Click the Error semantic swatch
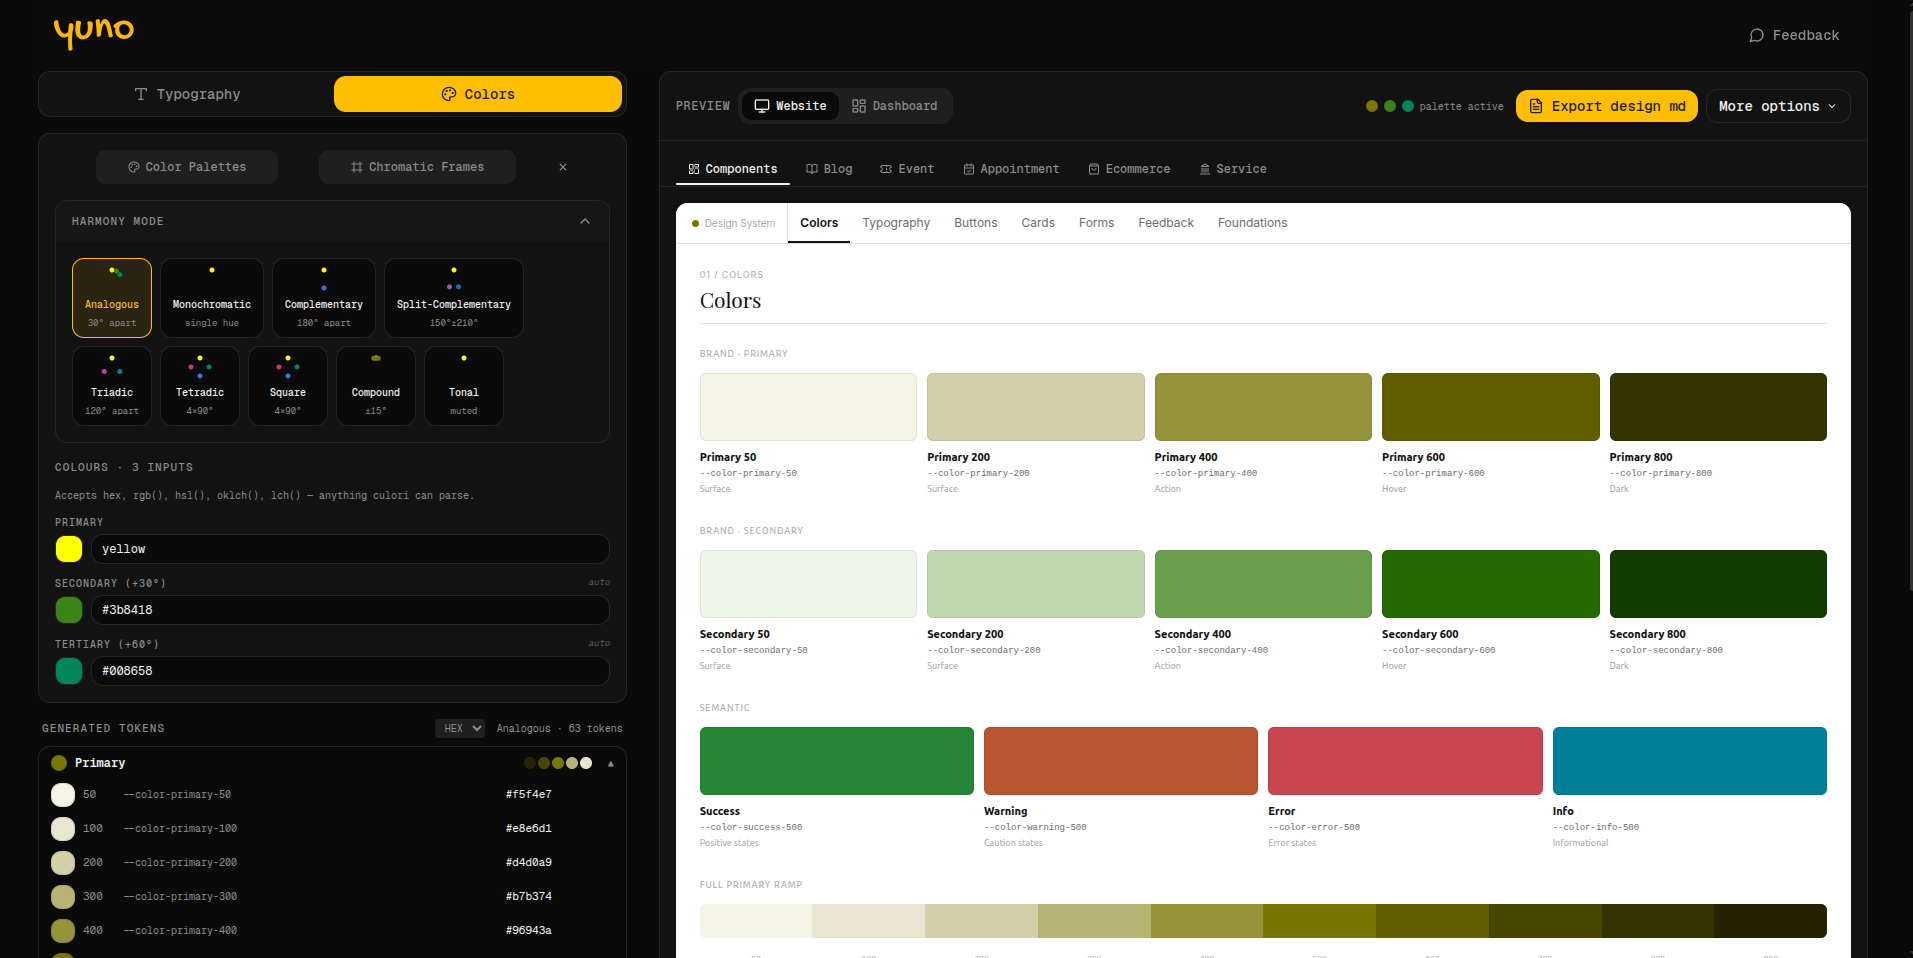The width and height of the screenshot is (1913, 958). [x=1405, y=761]
